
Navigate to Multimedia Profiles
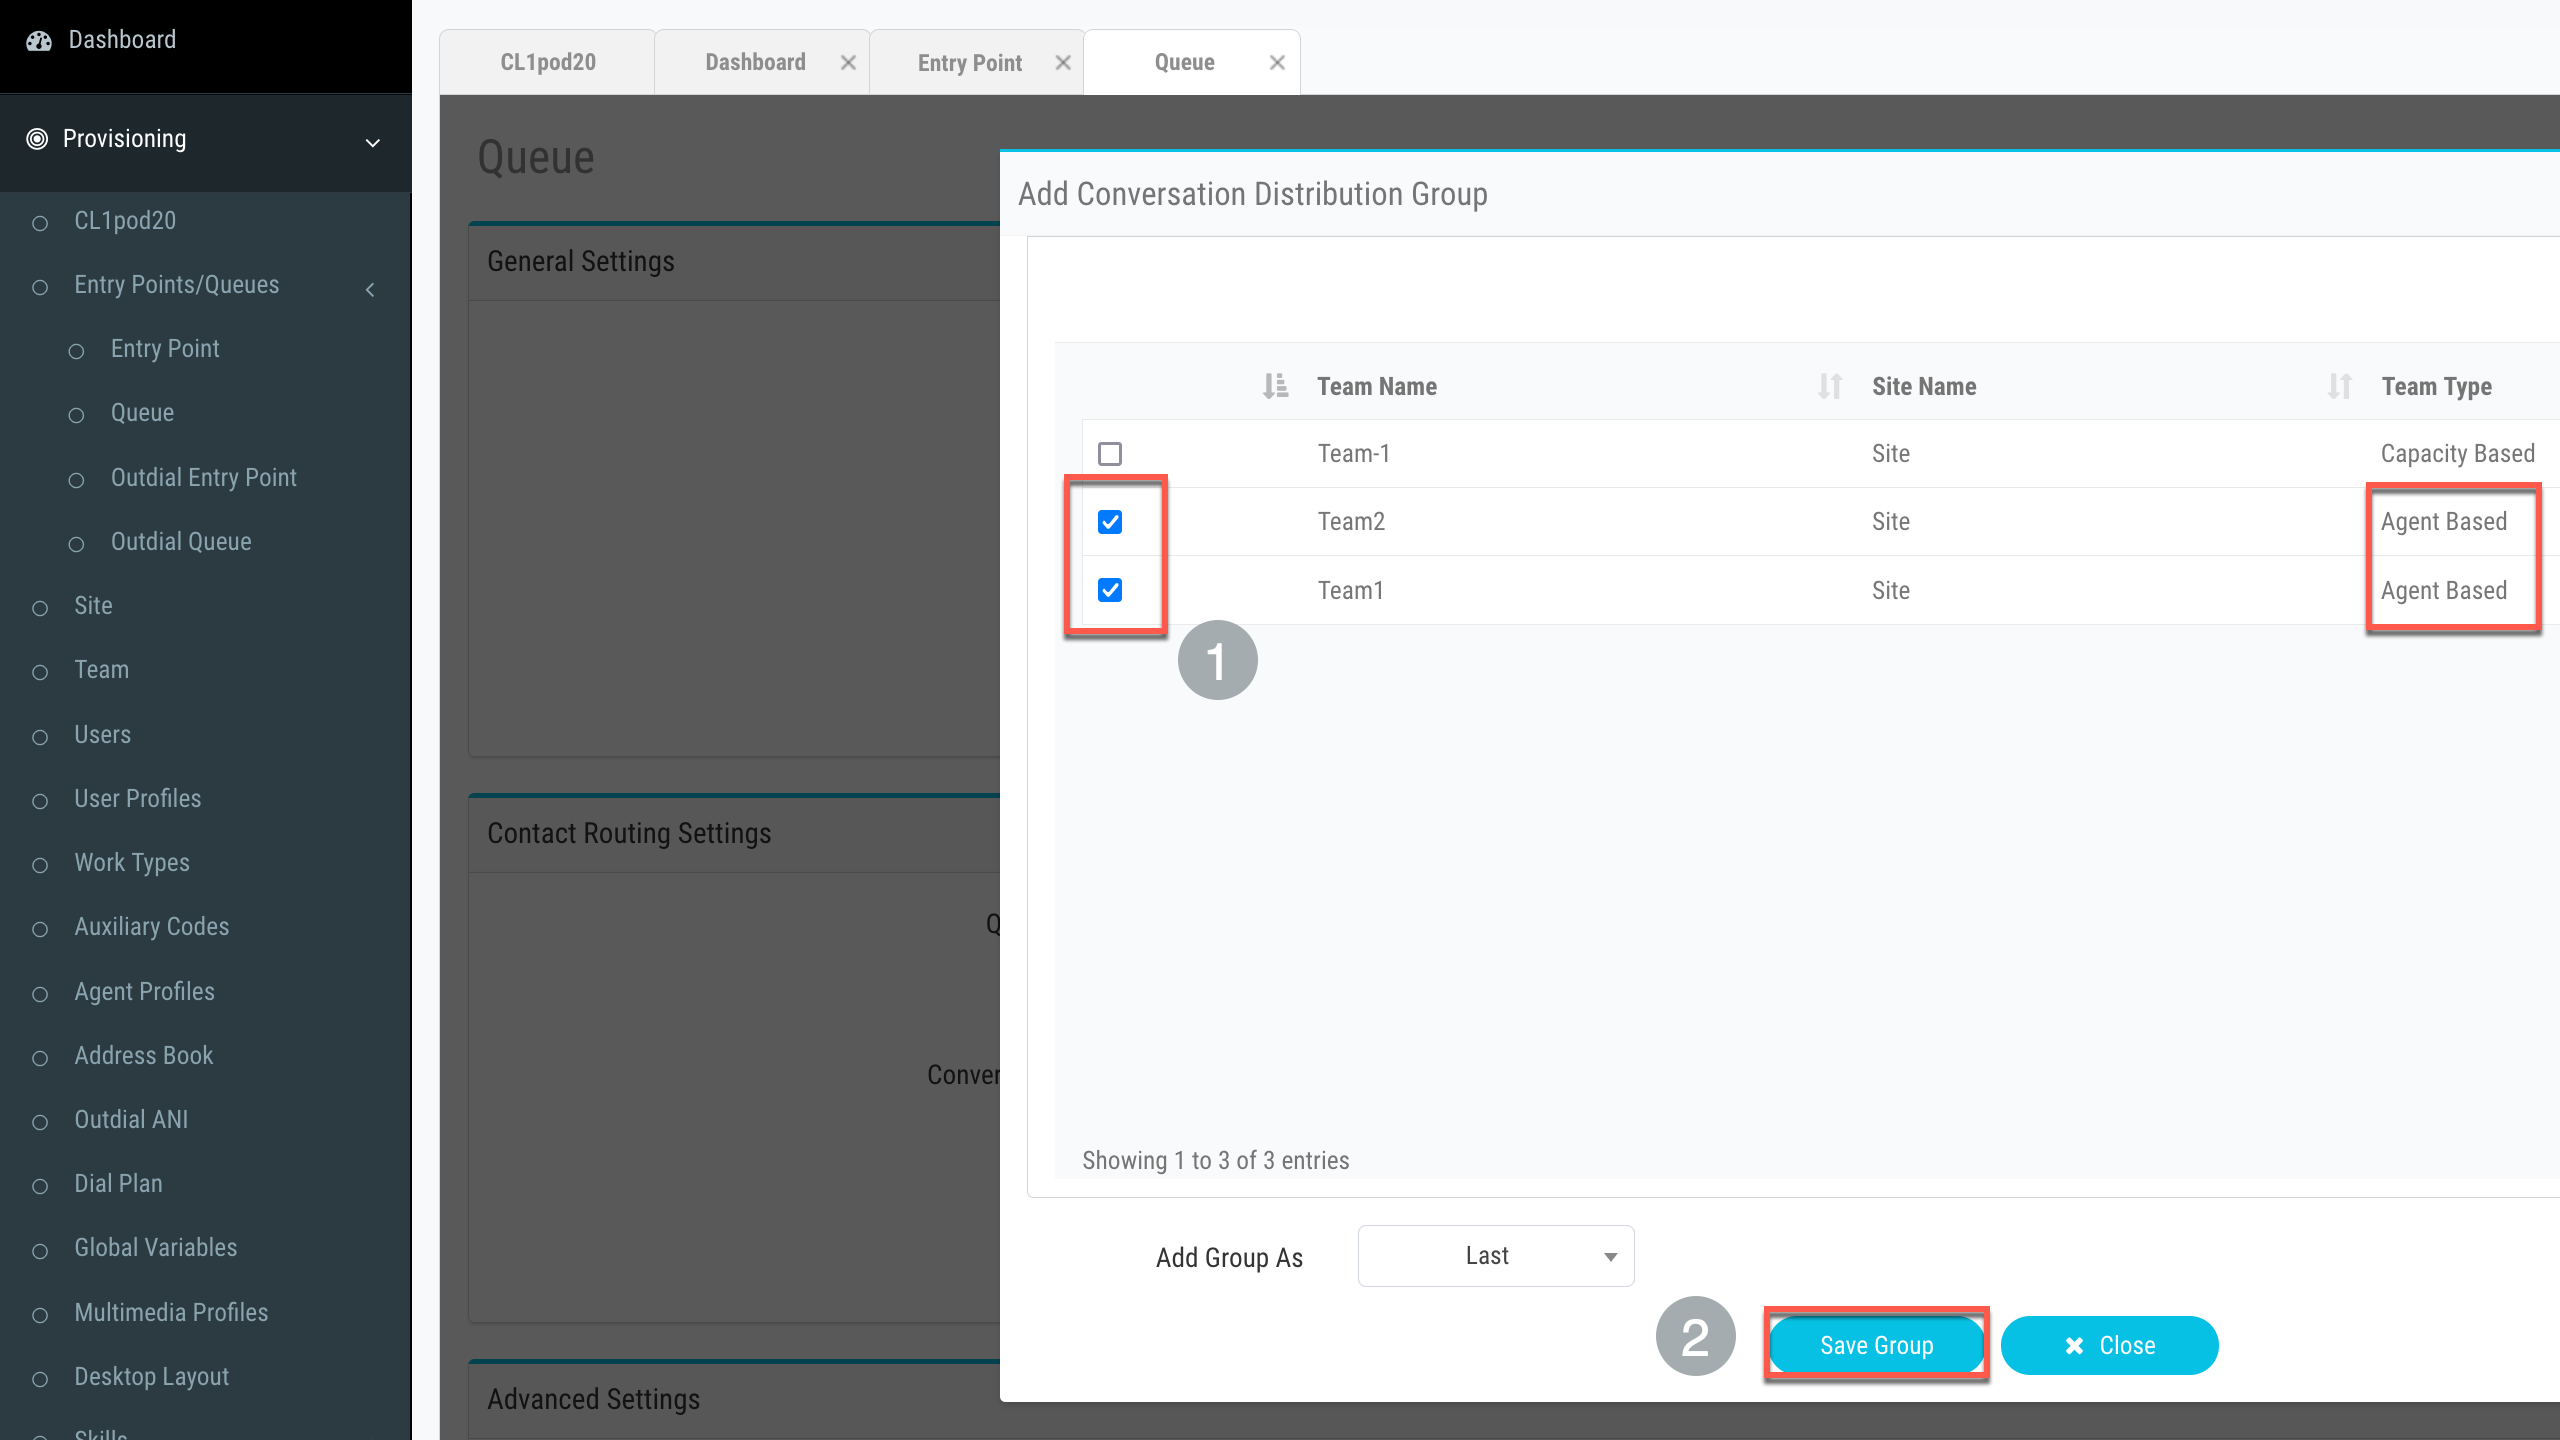[169, 1312]
